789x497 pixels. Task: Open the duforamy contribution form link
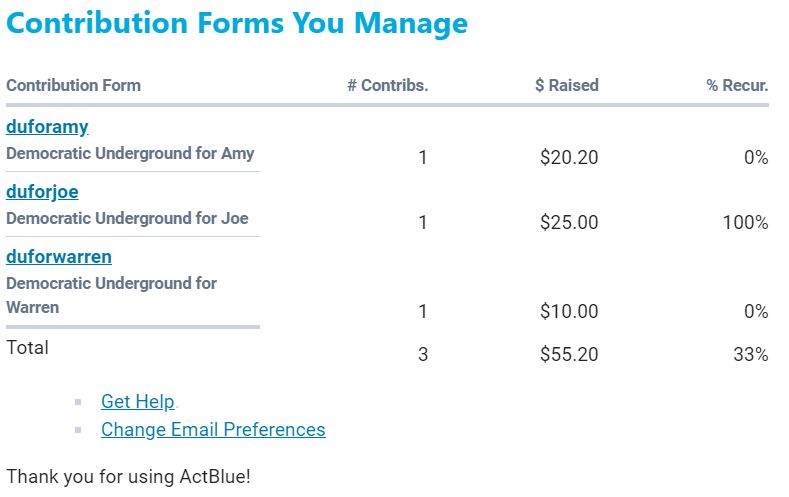[x=47, y=127]
